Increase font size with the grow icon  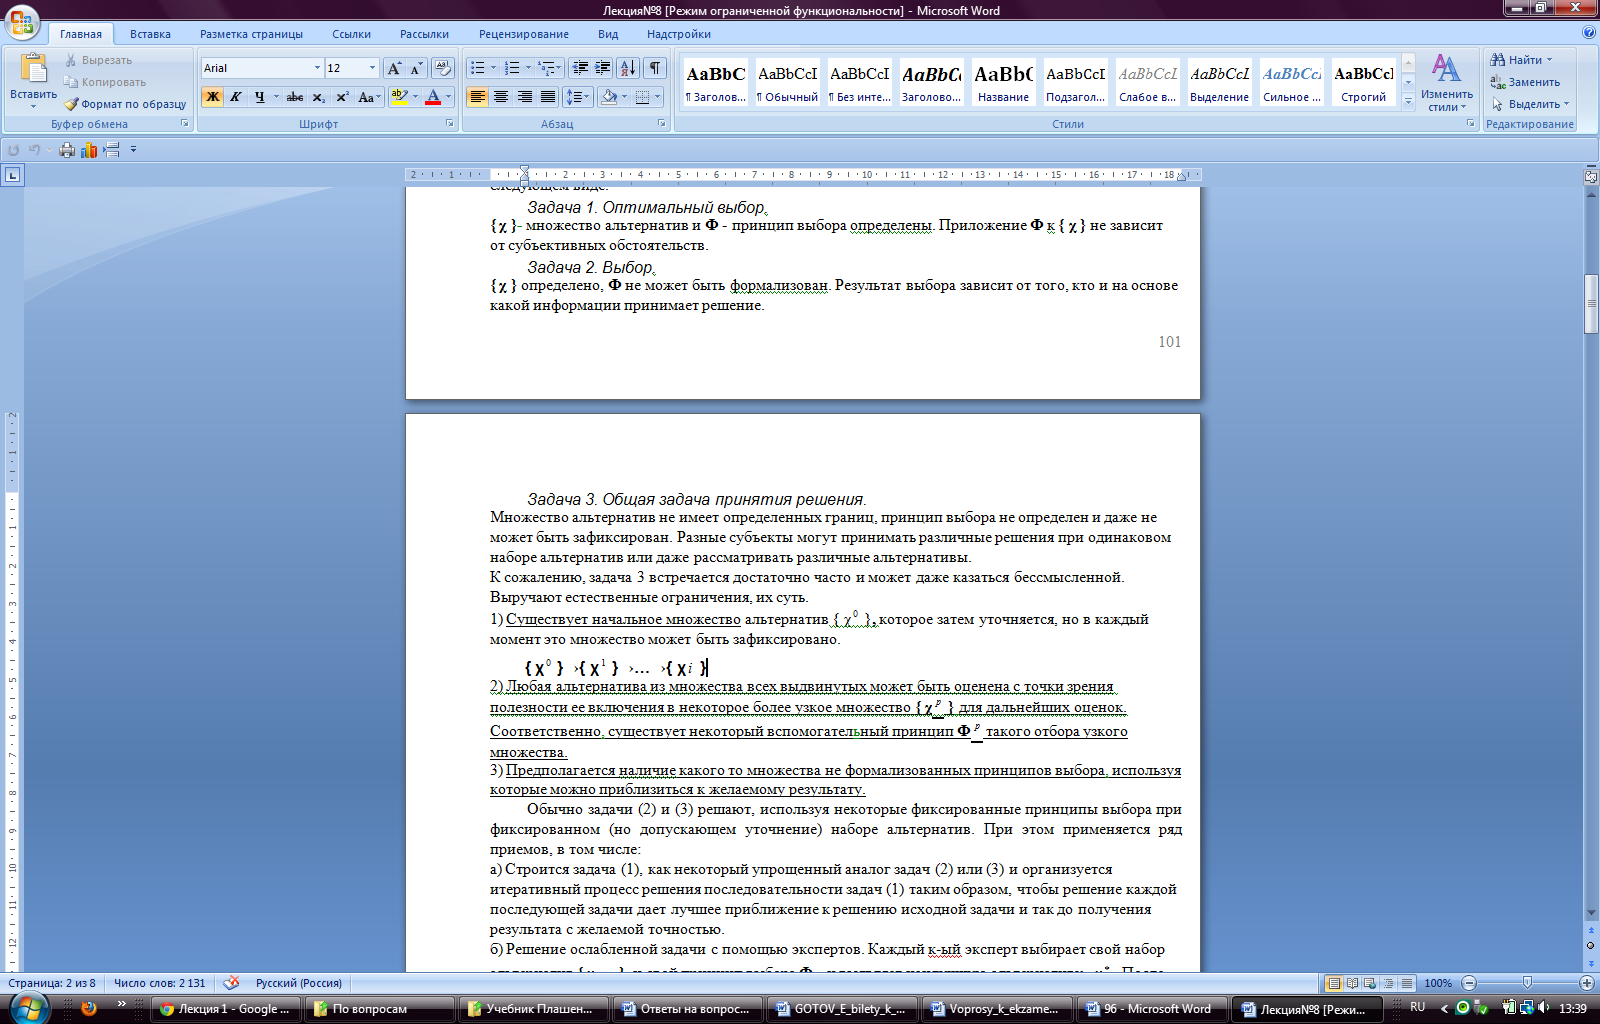pyautogui.click(x=394, y=68)
